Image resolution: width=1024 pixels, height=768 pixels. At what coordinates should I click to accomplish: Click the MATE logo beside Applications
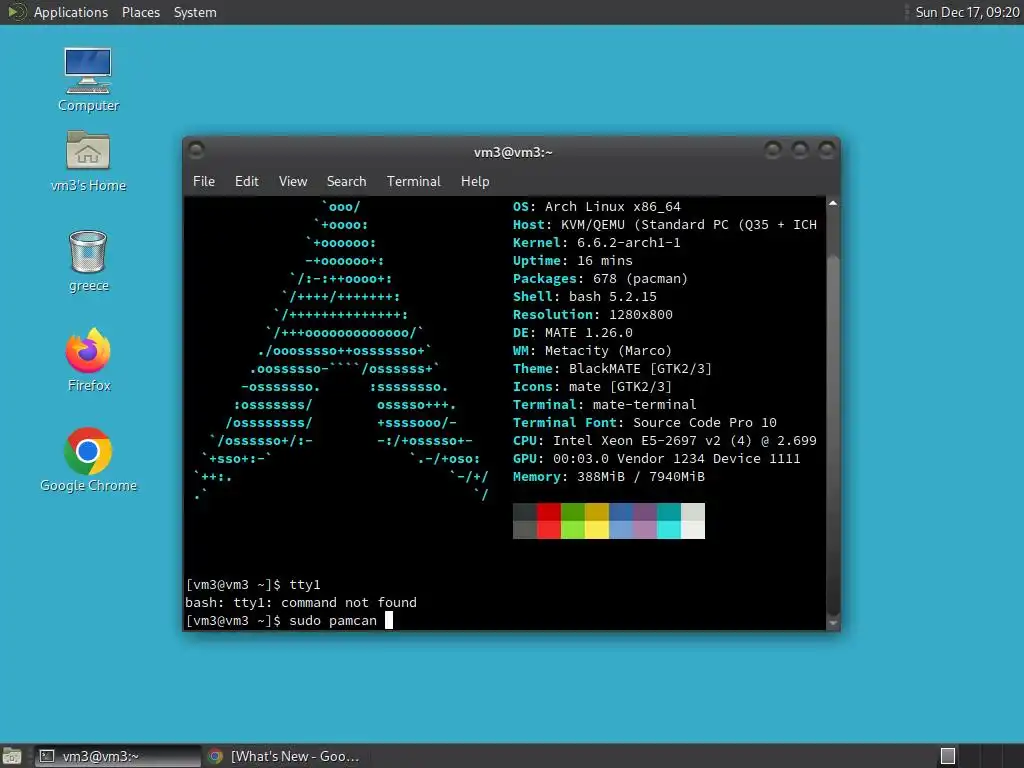15,12
